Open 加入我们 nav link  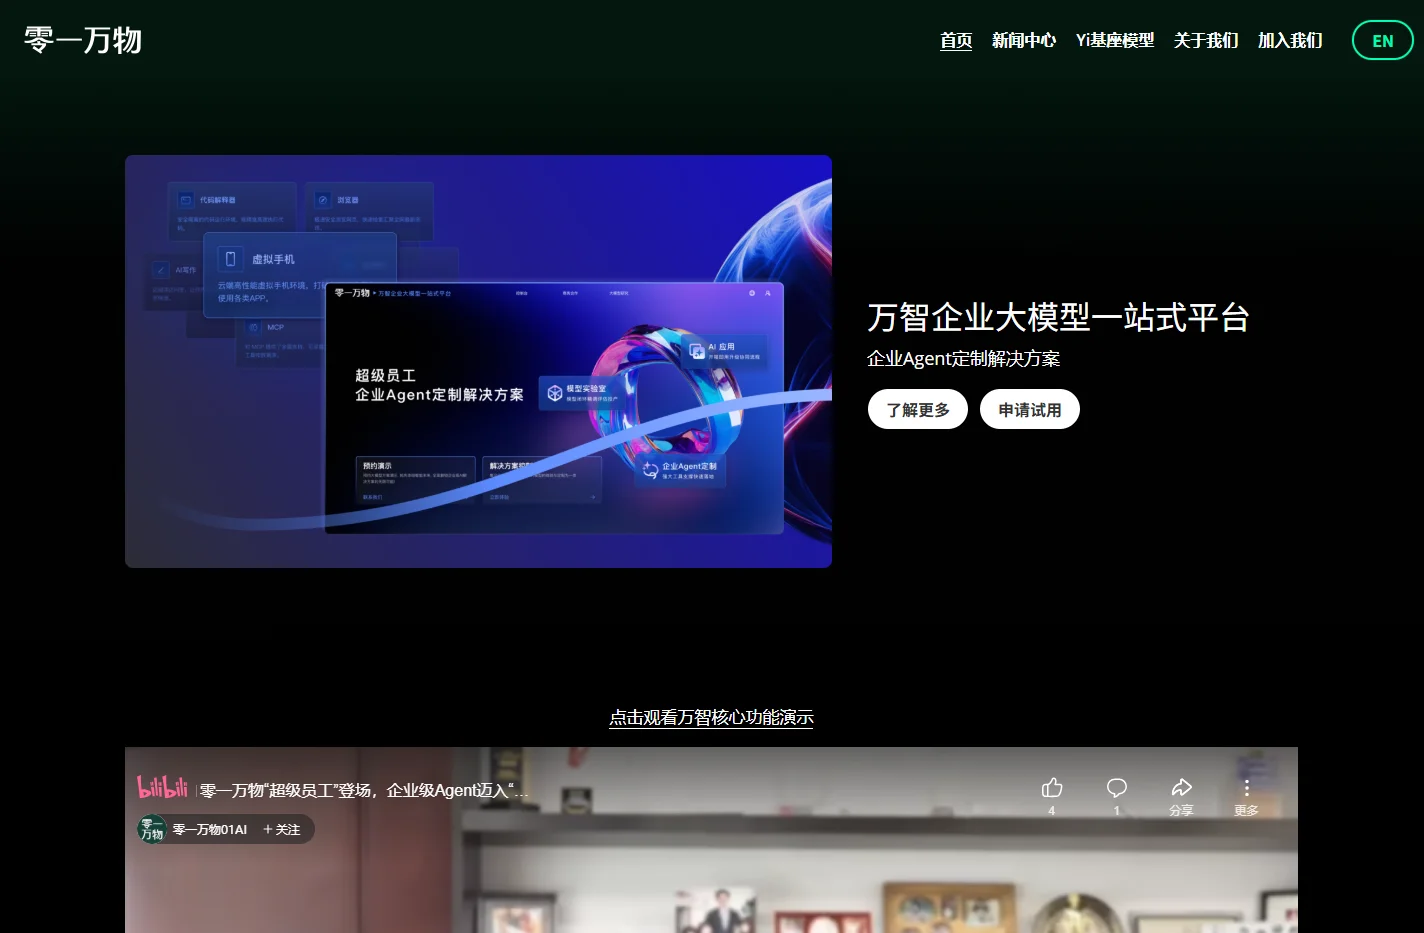(1290, 40)
